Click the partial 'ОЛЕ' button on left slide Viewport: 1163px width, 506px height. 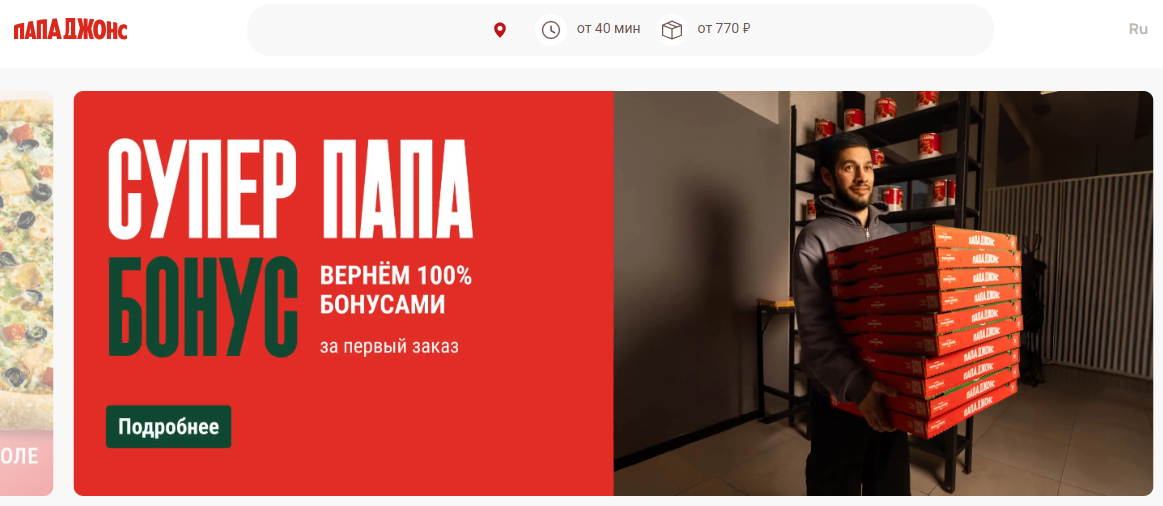[22, 456]
